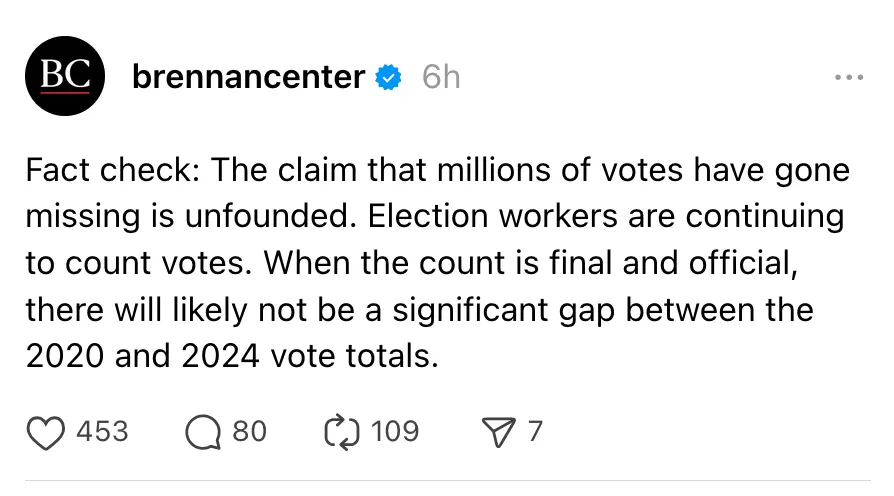View the 453 likes count
894x496 pixels.
tap(102, 431)
